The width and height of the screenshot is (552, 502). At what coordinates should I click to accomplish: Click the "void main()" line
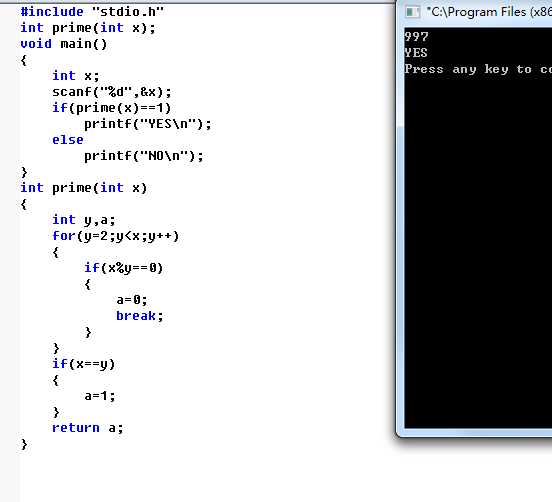(64, 44)
